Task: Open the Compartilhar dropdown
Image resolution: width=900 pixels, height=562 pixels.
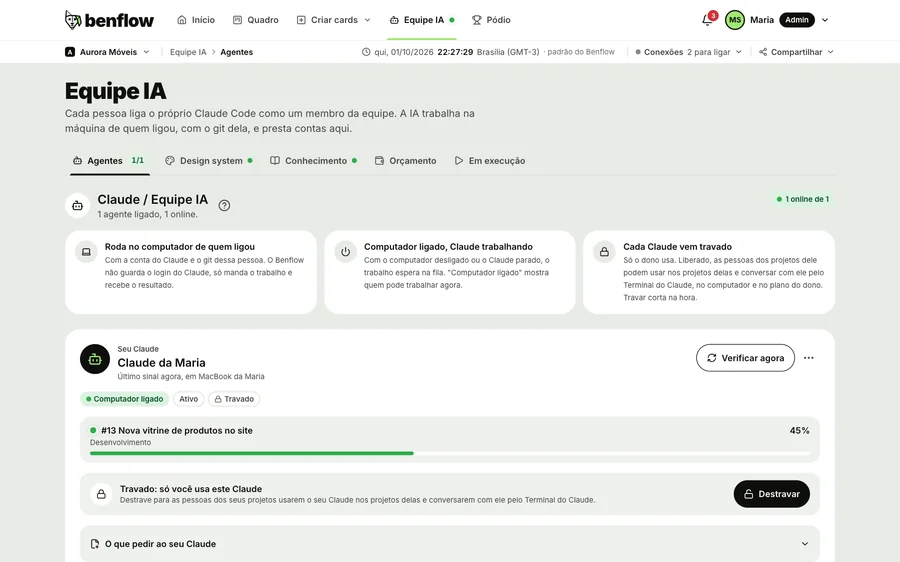Action: [x=796, y=52]
